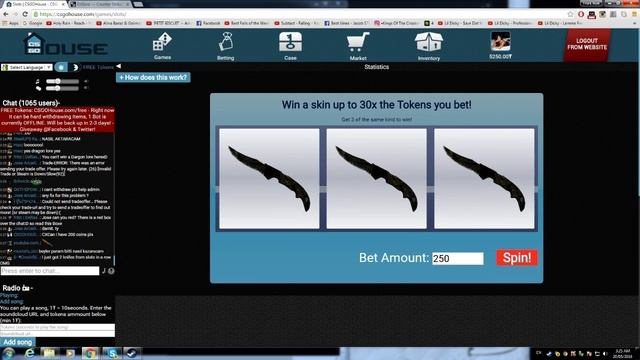Open Internet Explorer from the taskbar
The image size is (640, 360).
point(29,353)
